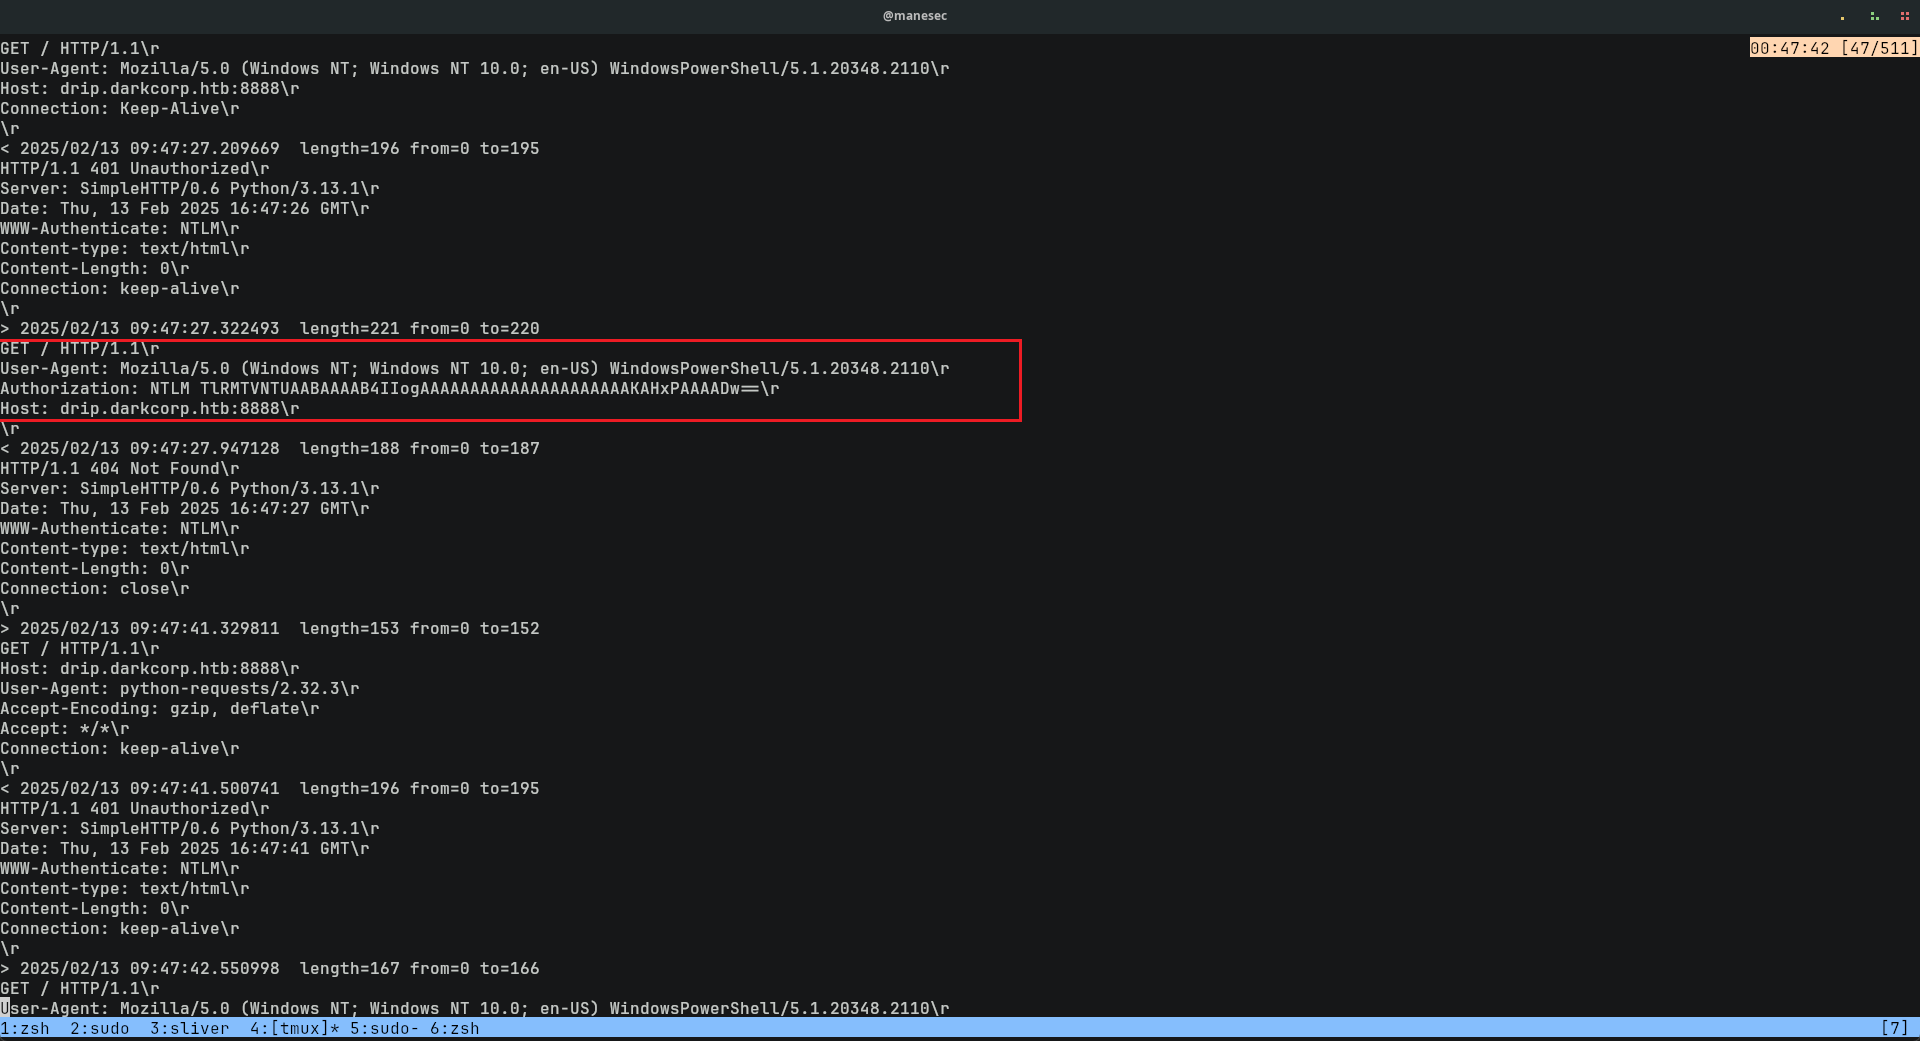Click the HTTP/1.1 404 Not Found line
The width and height of the screenshot is (1920, 1041).
[x=120, y=469]
